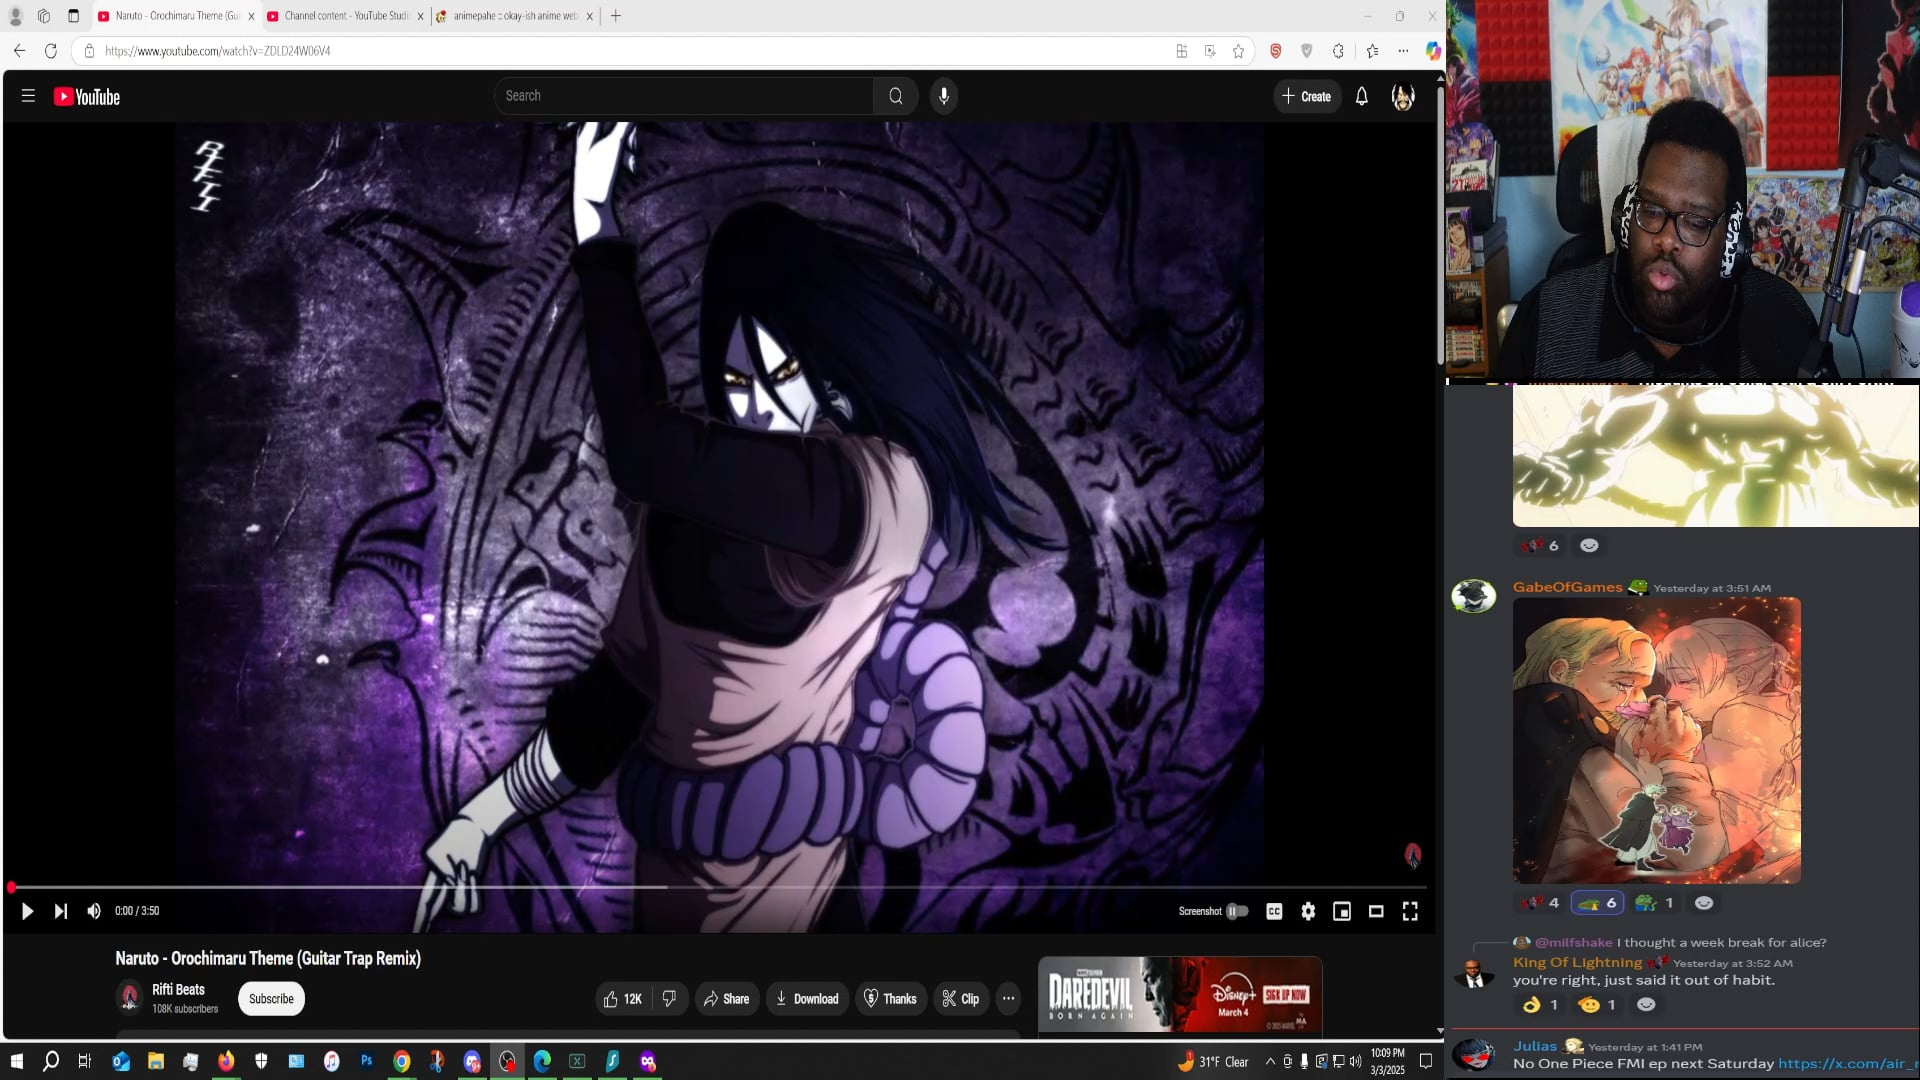Start voice search with microphone icon

tap(943, 96)
